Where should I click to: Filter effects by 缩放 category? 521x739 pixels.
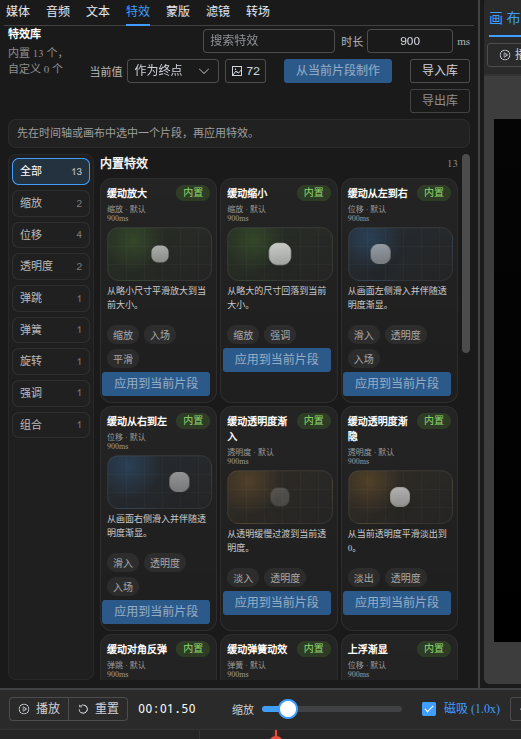tap(50, 203)
